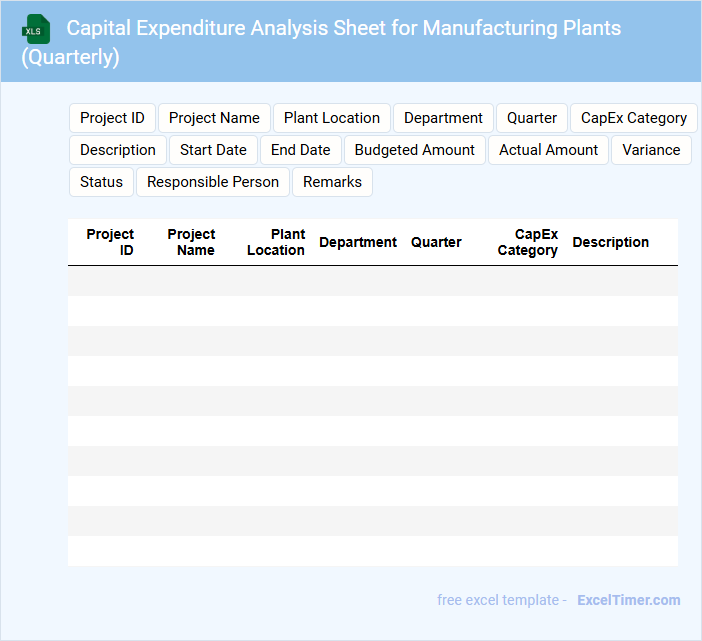Screen dimensions: 702x641
Task: Select the Project ID tag
Action: [112, 118]
